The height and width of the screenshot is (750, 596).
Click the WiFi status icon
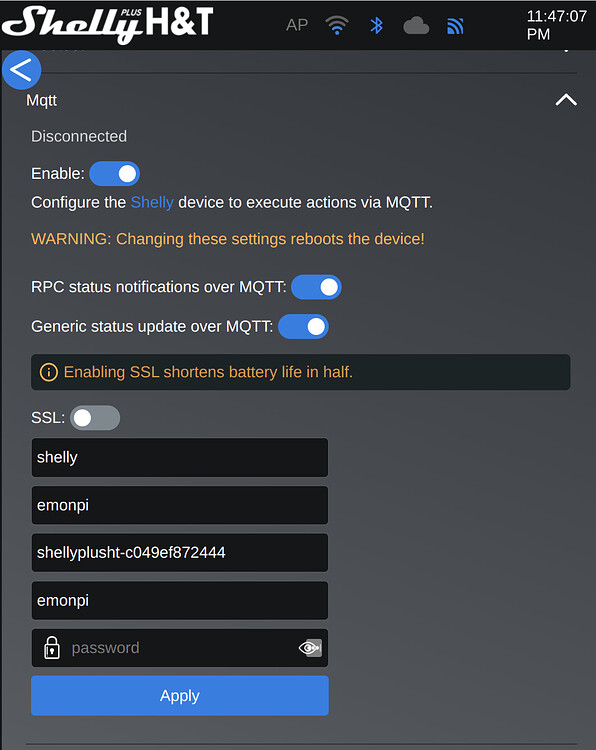(337, 25)
